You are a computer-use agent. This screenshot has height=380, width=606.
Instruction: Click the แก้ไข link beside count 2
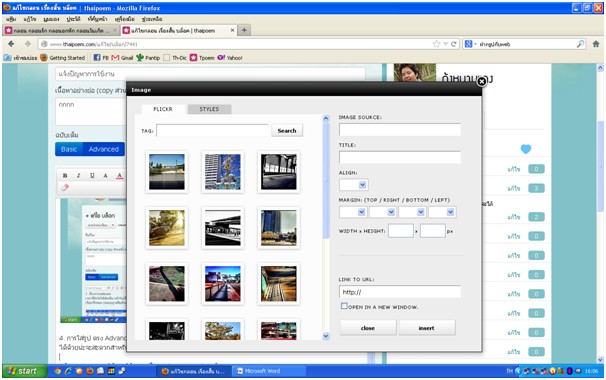coord(514,217)
